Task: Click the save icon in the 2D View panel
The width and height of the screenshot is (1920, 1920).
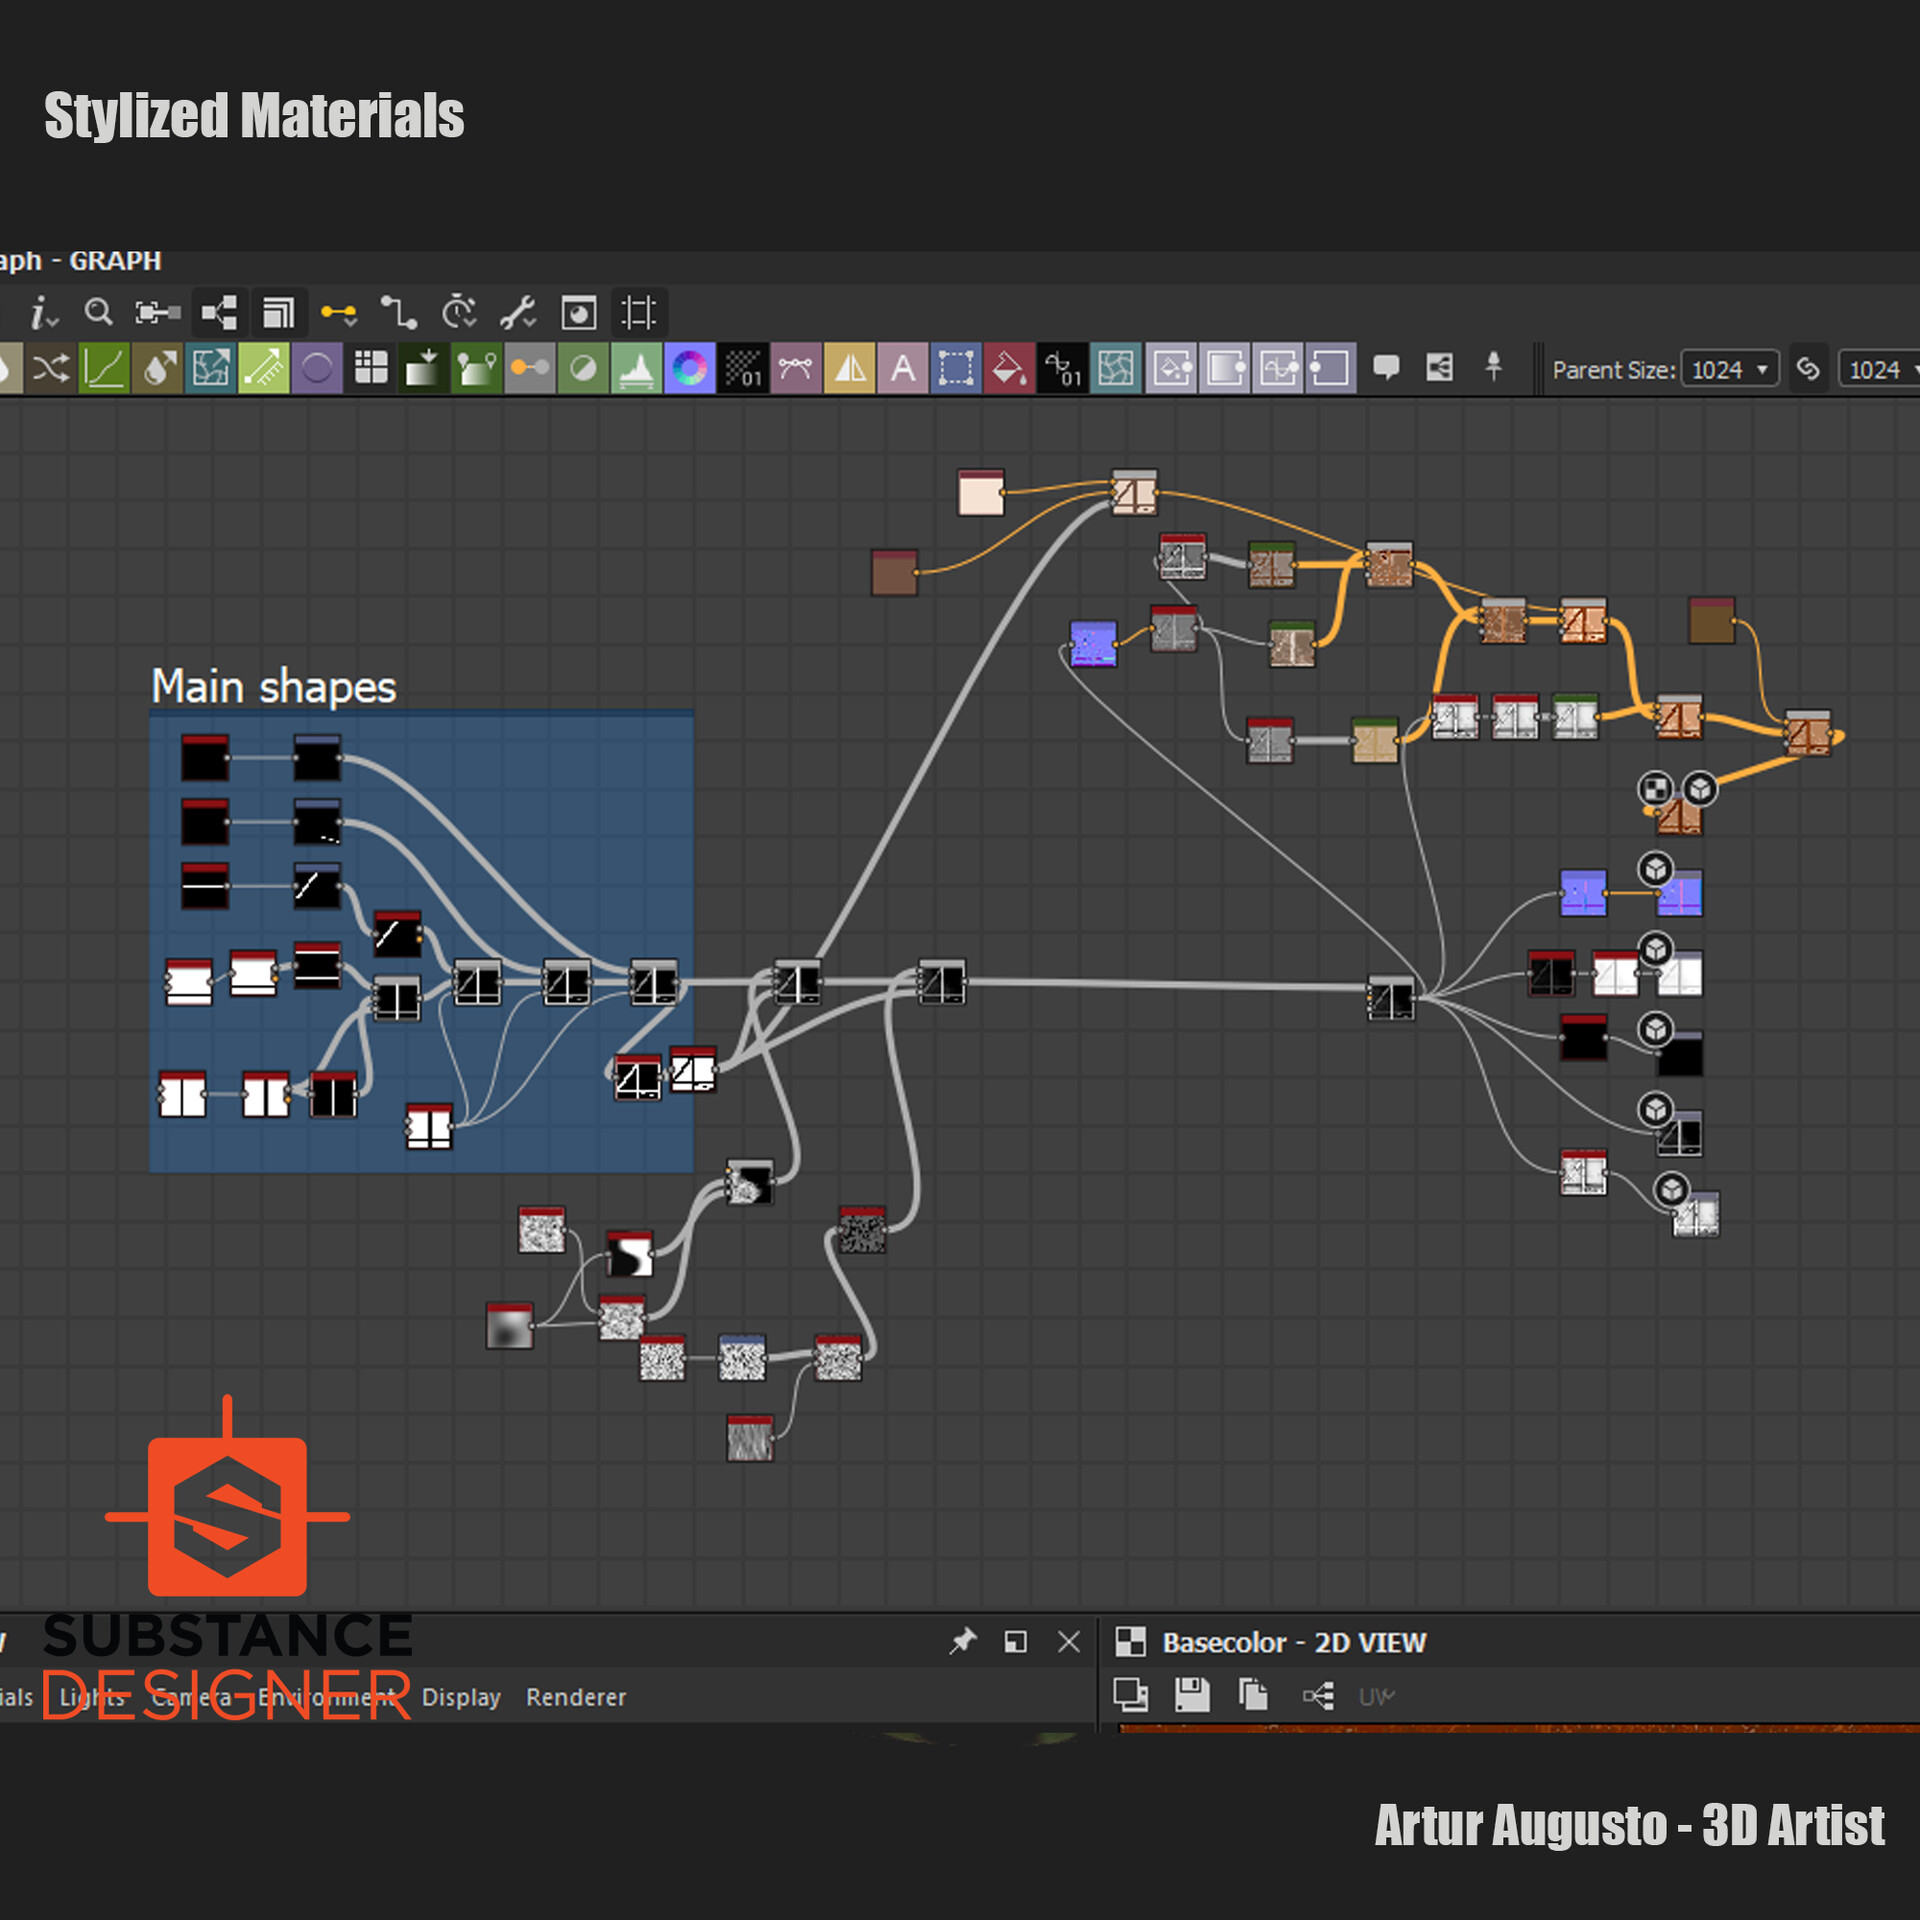Action: click(1191, 1695)
